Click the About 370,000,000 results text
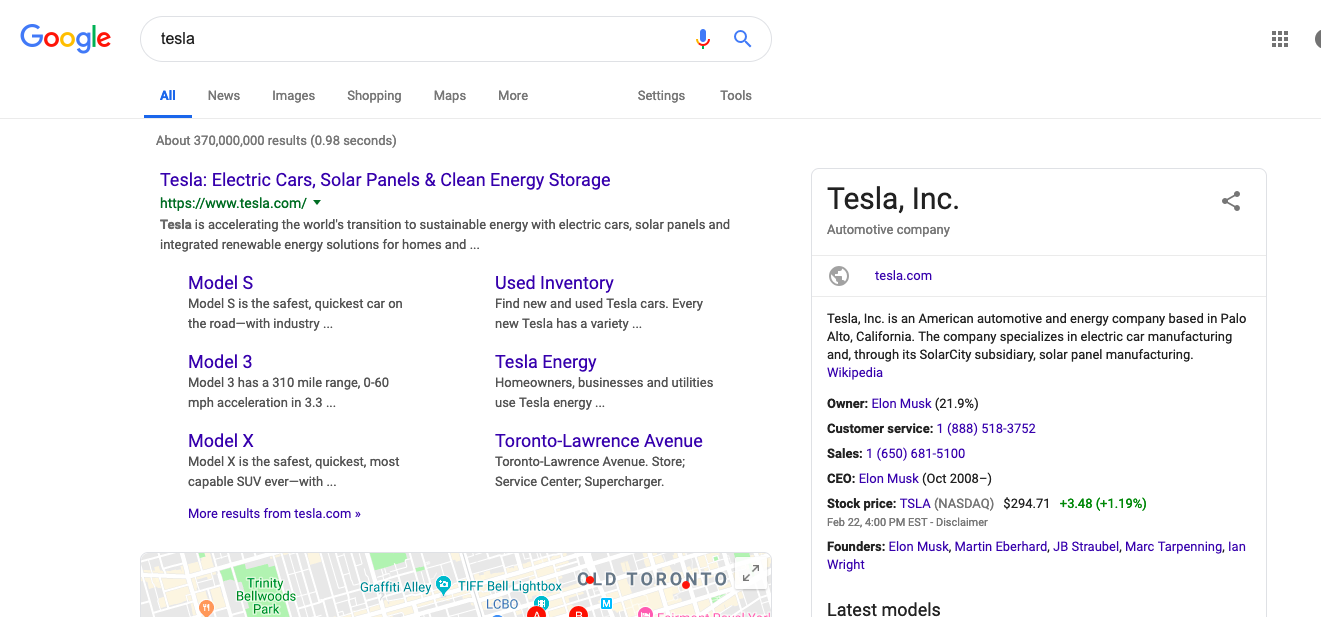 [276, 141]
